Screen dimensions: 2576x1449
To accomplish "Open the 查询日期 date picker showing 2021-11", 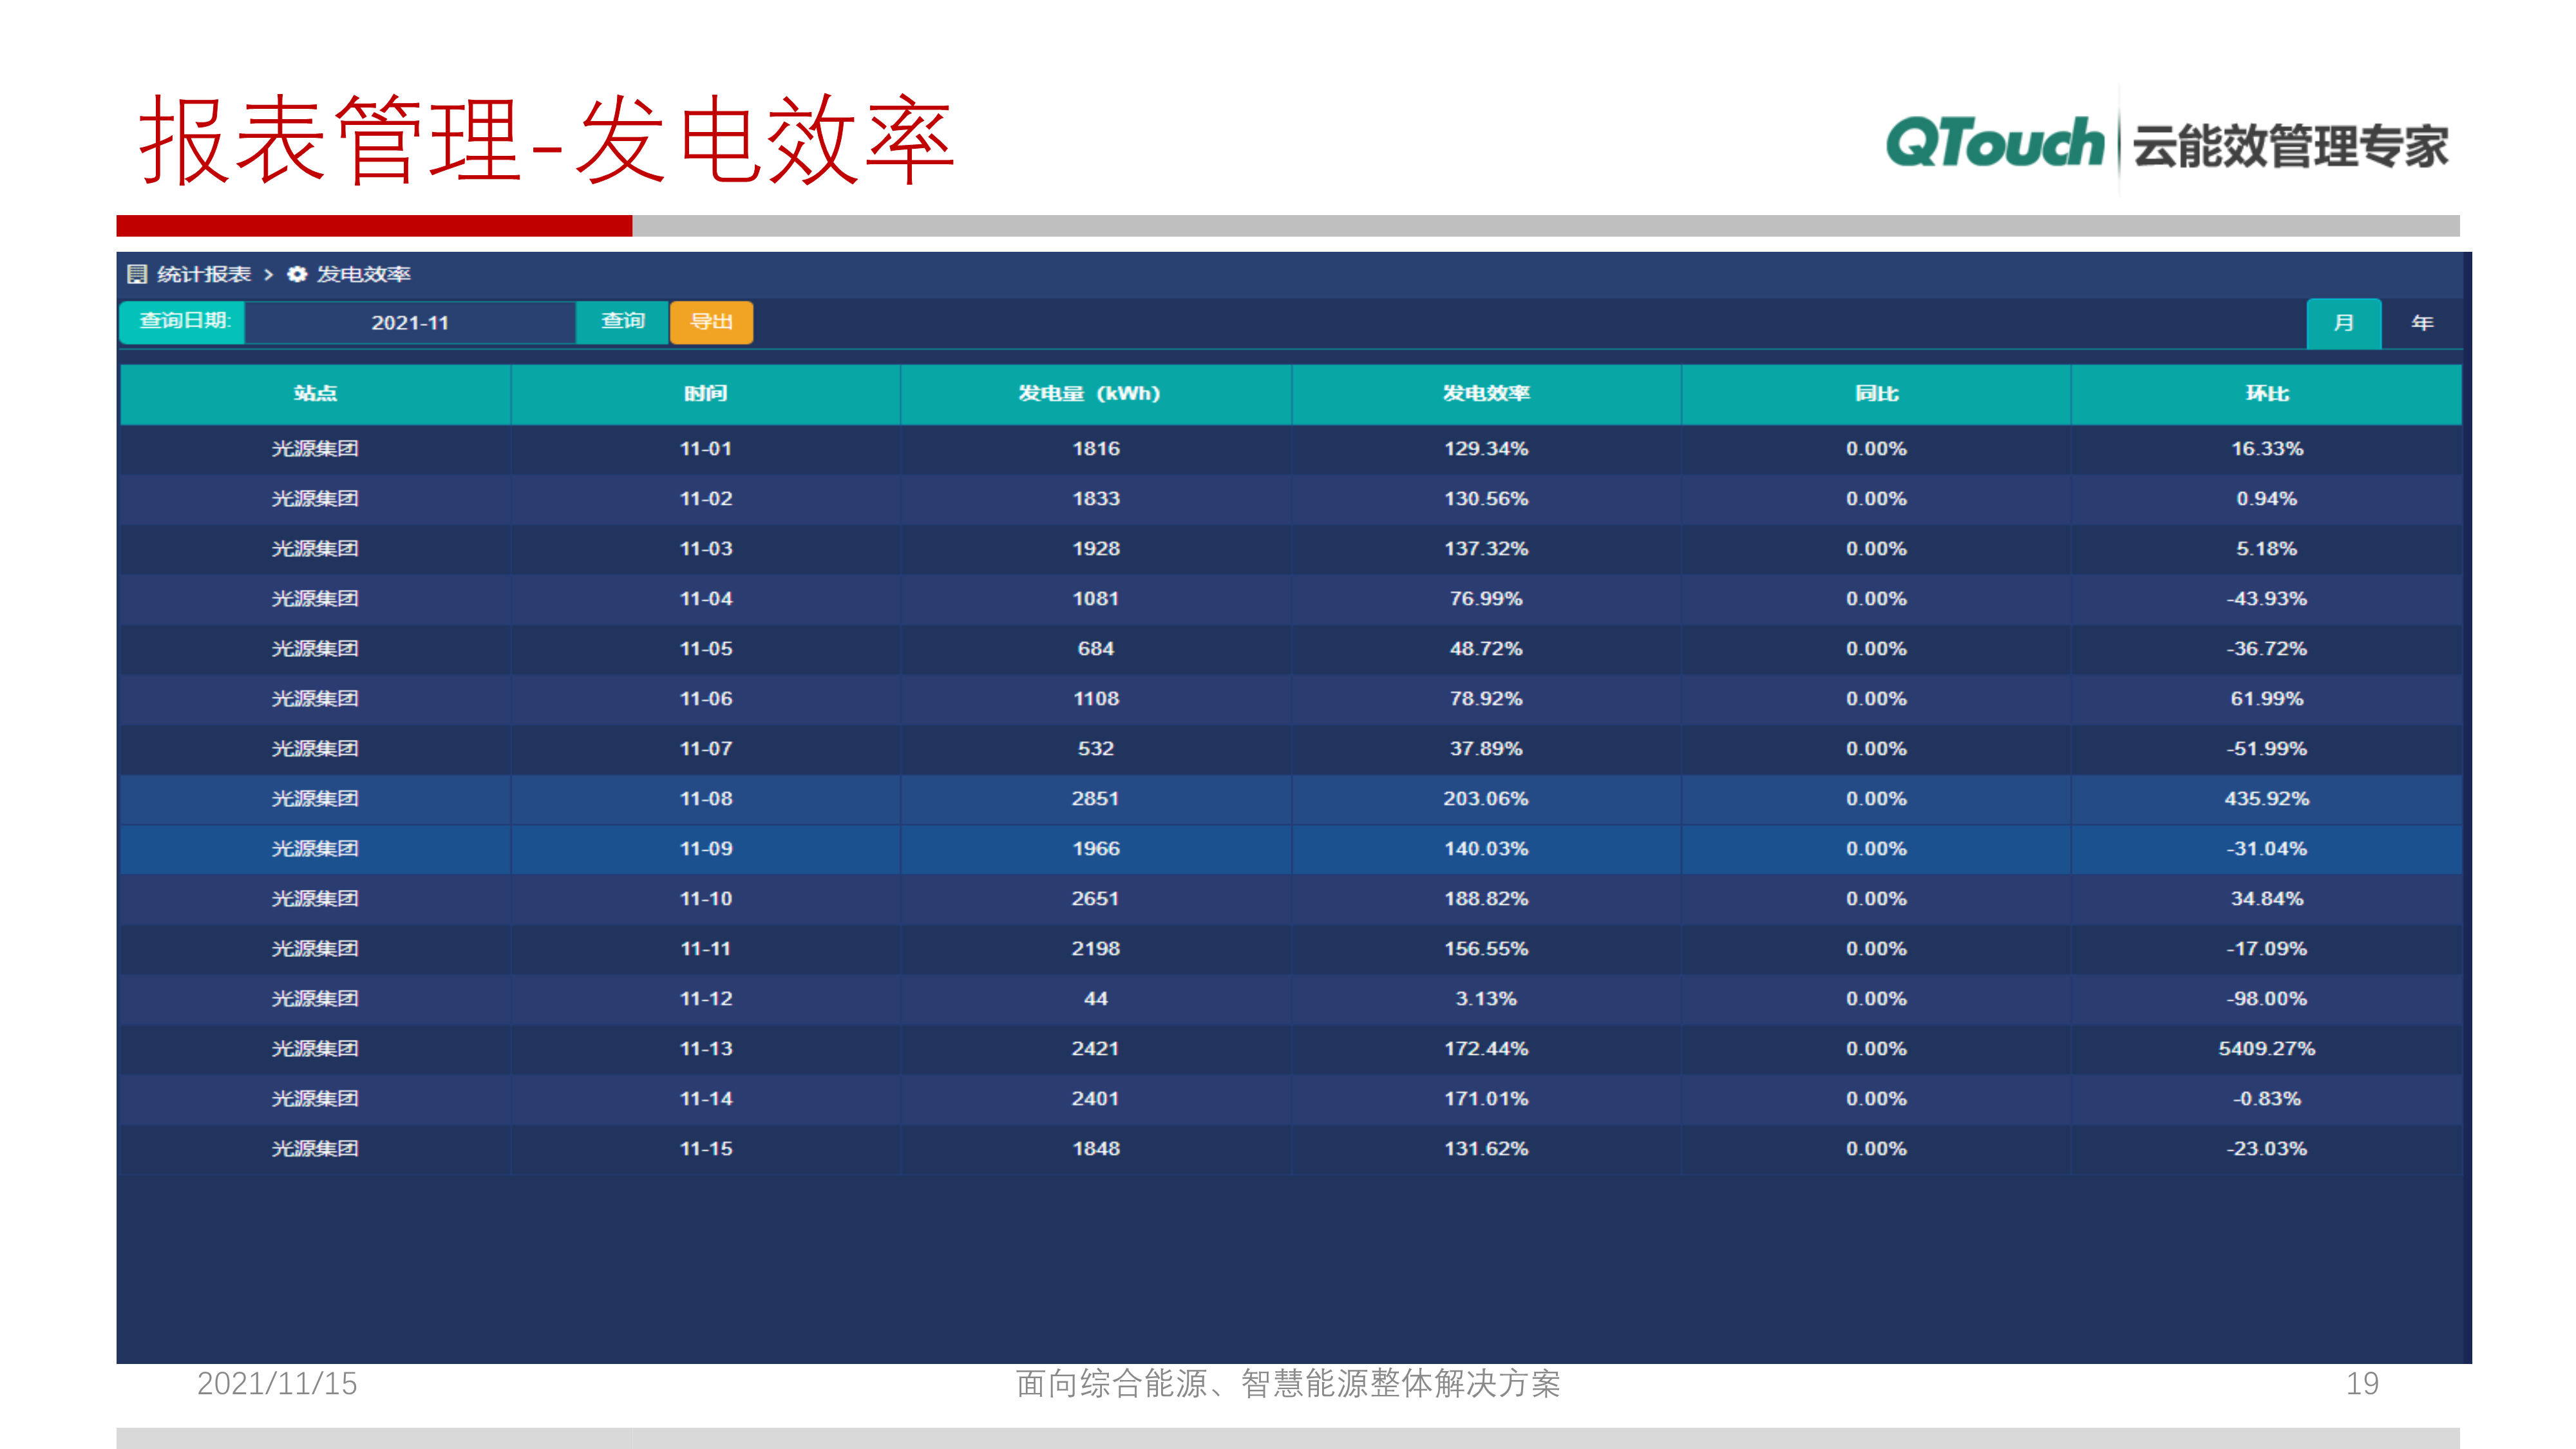I will click(x=410, y=322).
